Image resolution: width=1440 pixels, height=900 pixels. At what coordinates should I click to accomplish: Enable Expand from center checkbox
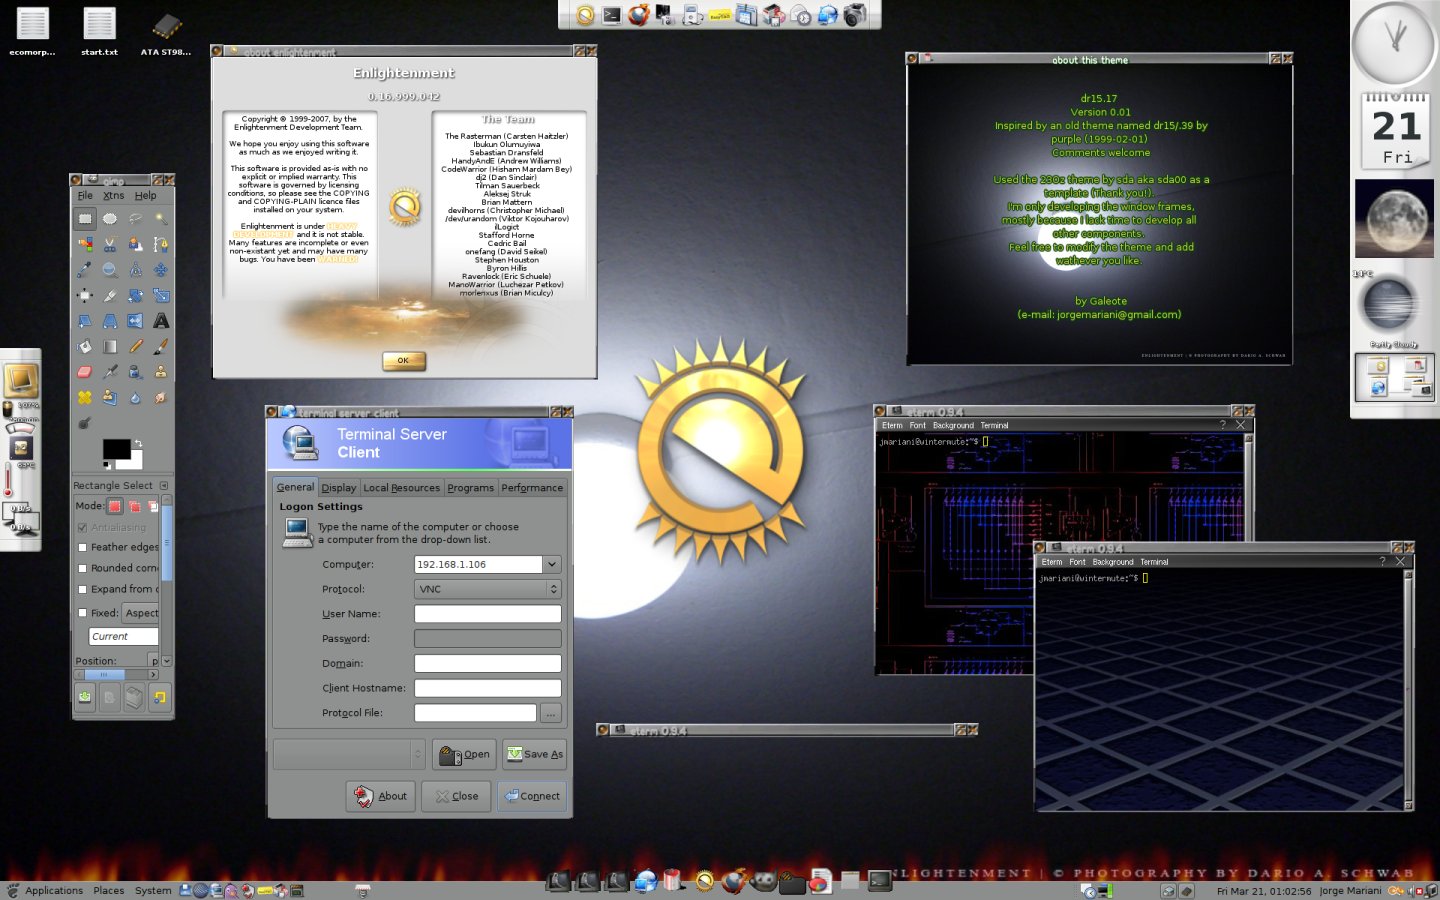coord(82,589)
